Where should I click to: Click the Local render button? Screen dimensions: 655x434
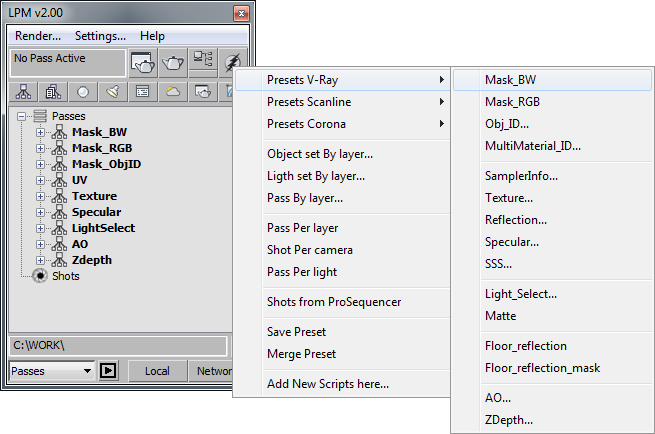tap(157, 371)
